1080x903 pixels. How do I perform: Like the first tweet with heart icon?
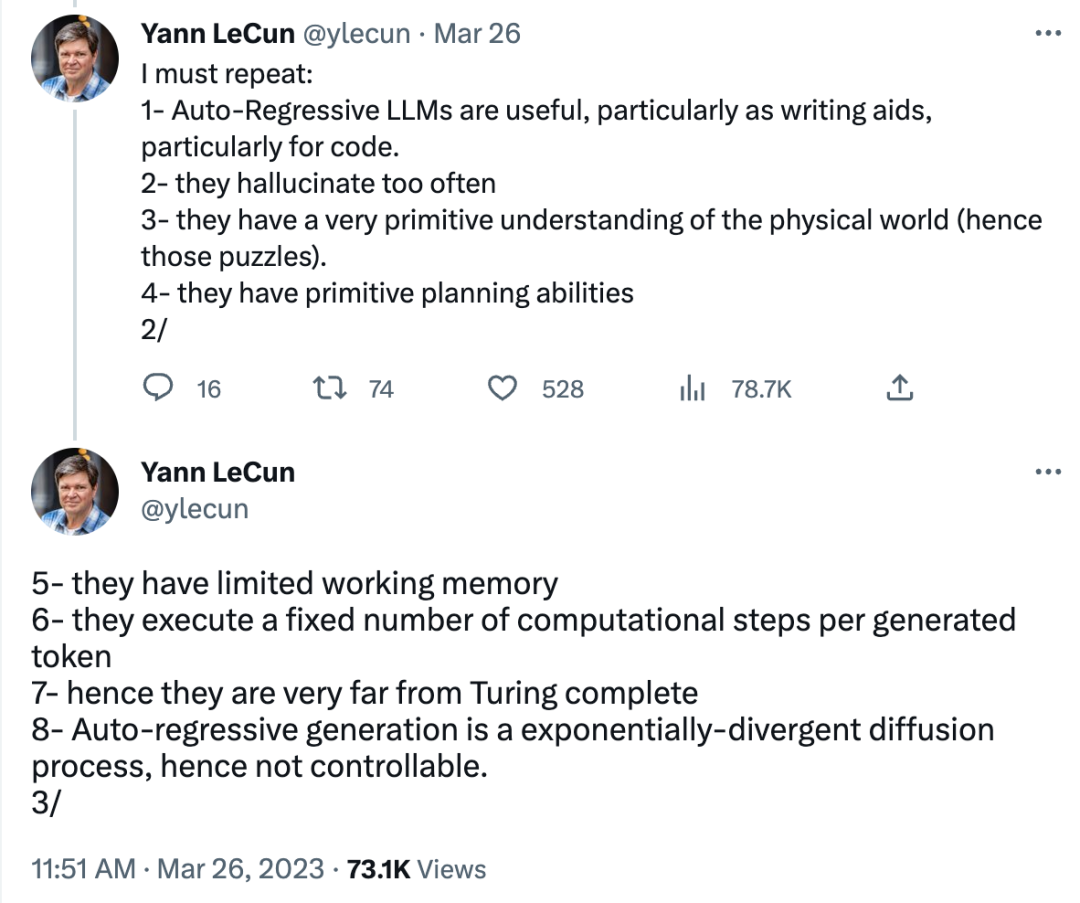pyautogui.click(x=502, y=388)
